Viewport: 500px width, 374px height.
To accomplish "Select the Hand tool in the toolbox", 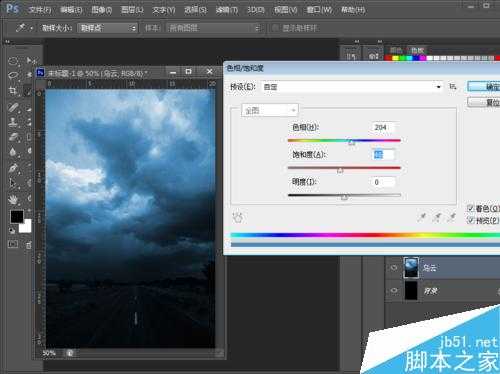I will [x=13, y=199].
